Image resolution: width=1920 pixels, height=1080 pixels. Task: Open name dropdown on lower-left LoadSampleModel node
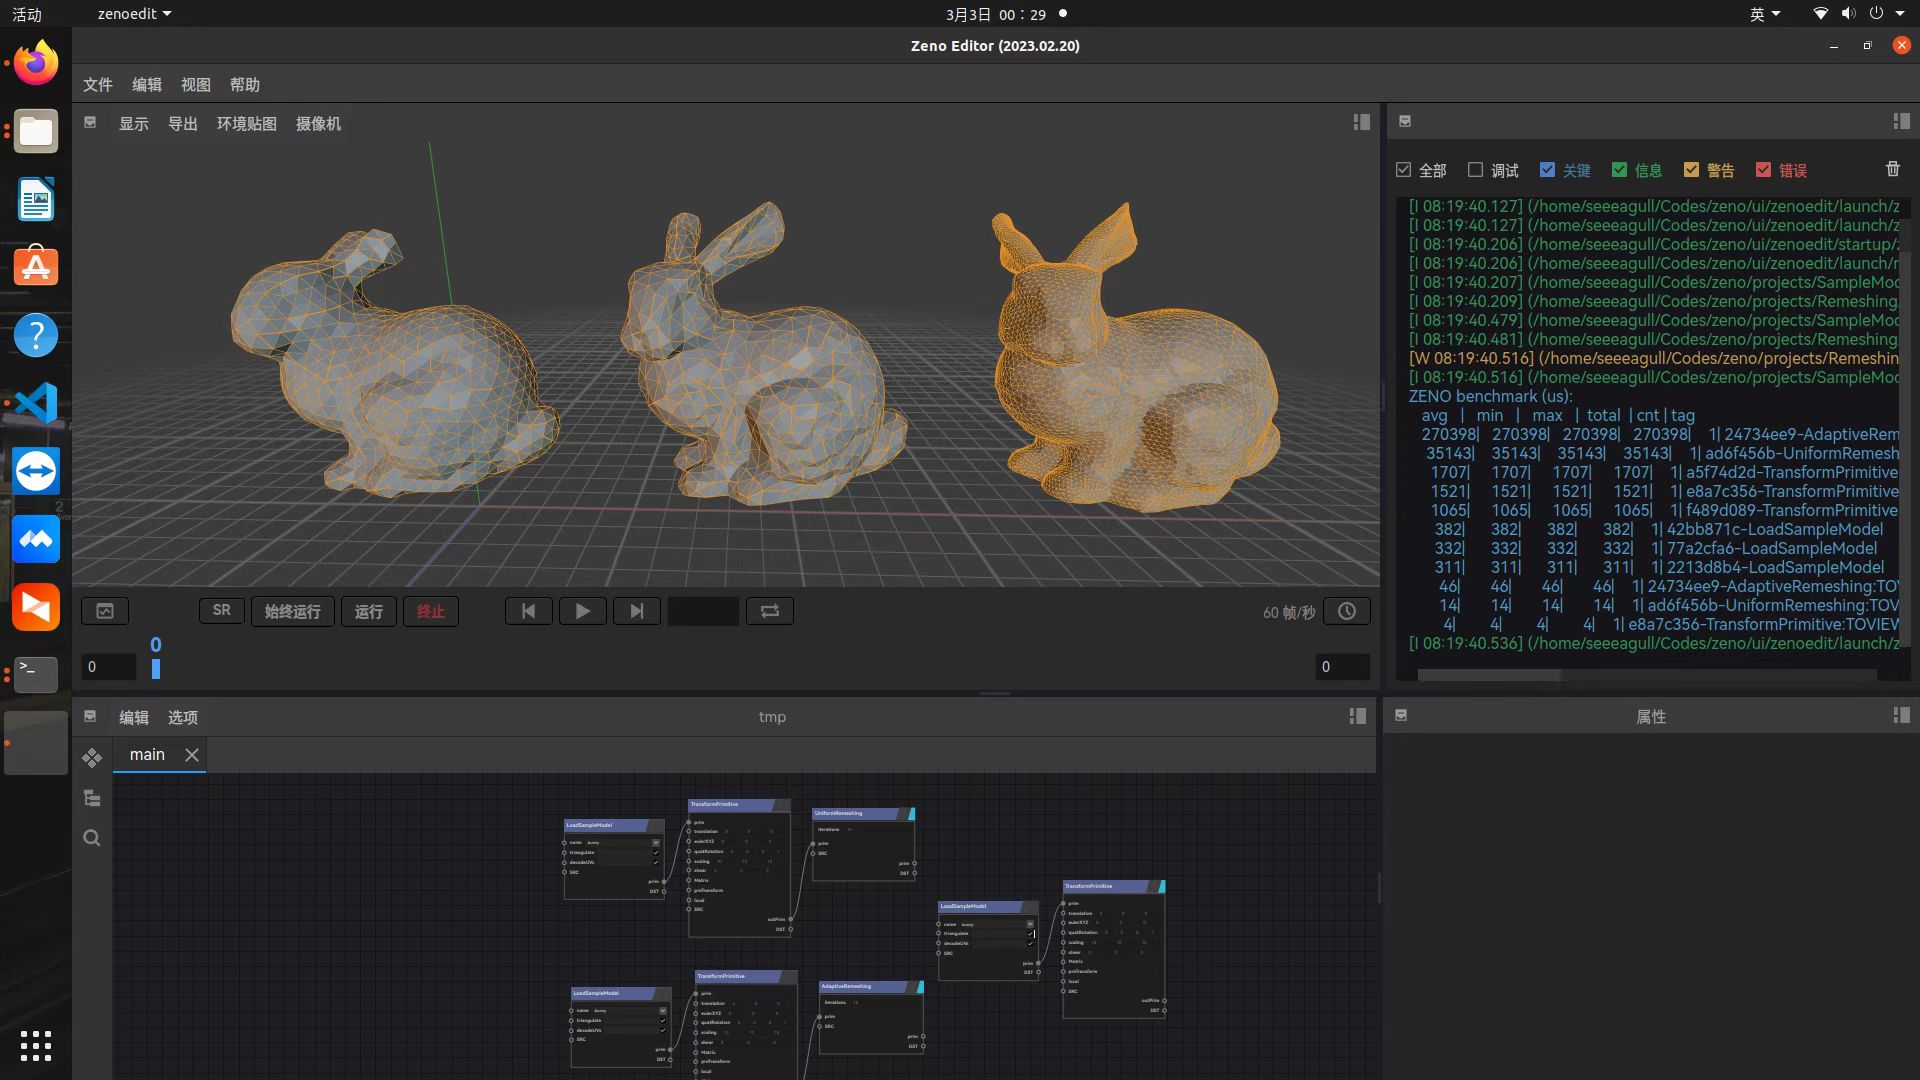pyautogui.click(x=662, y=1011)
